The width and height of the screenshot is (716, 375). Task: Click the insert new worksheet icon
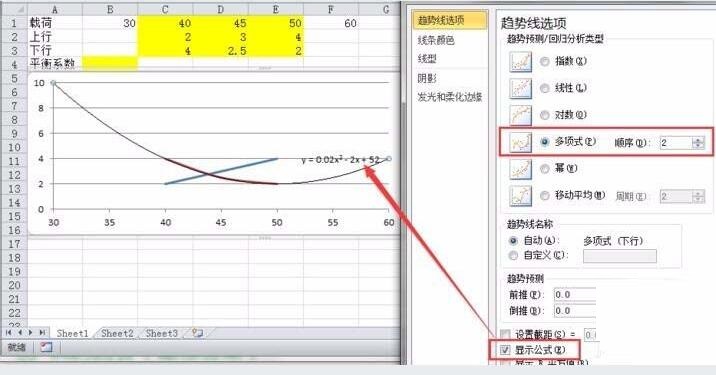point(197,333)
